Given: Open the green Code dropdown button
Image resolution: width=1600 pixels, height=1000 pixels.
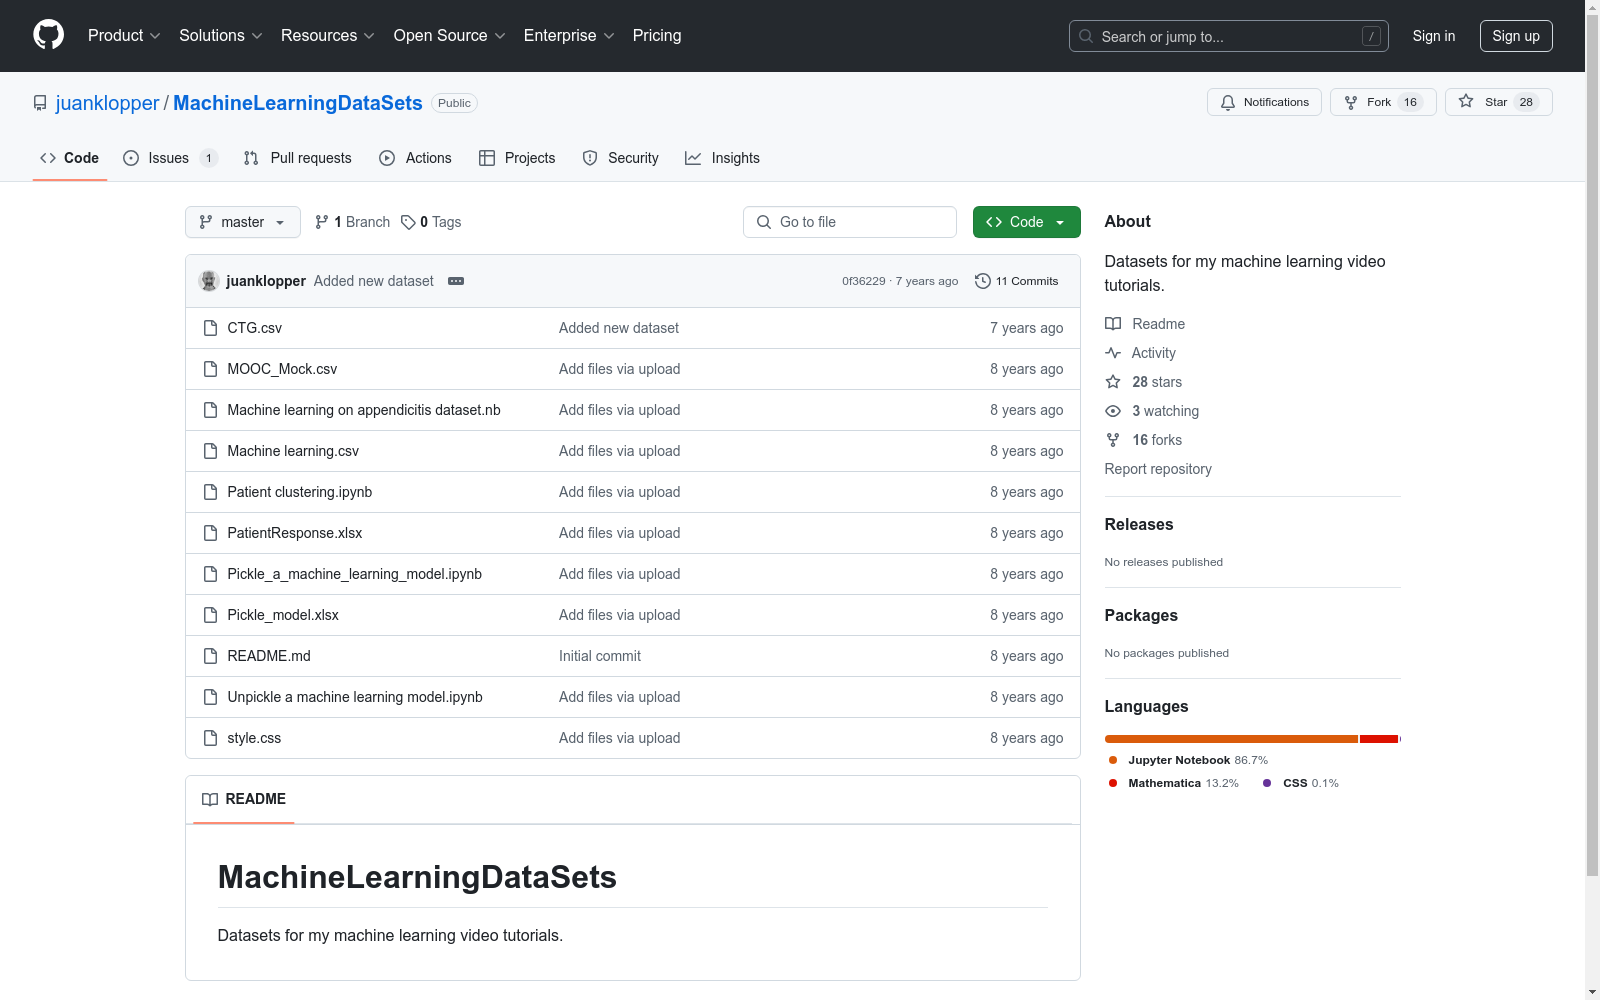Looking at the screenshot, I should click(1027, 222).
